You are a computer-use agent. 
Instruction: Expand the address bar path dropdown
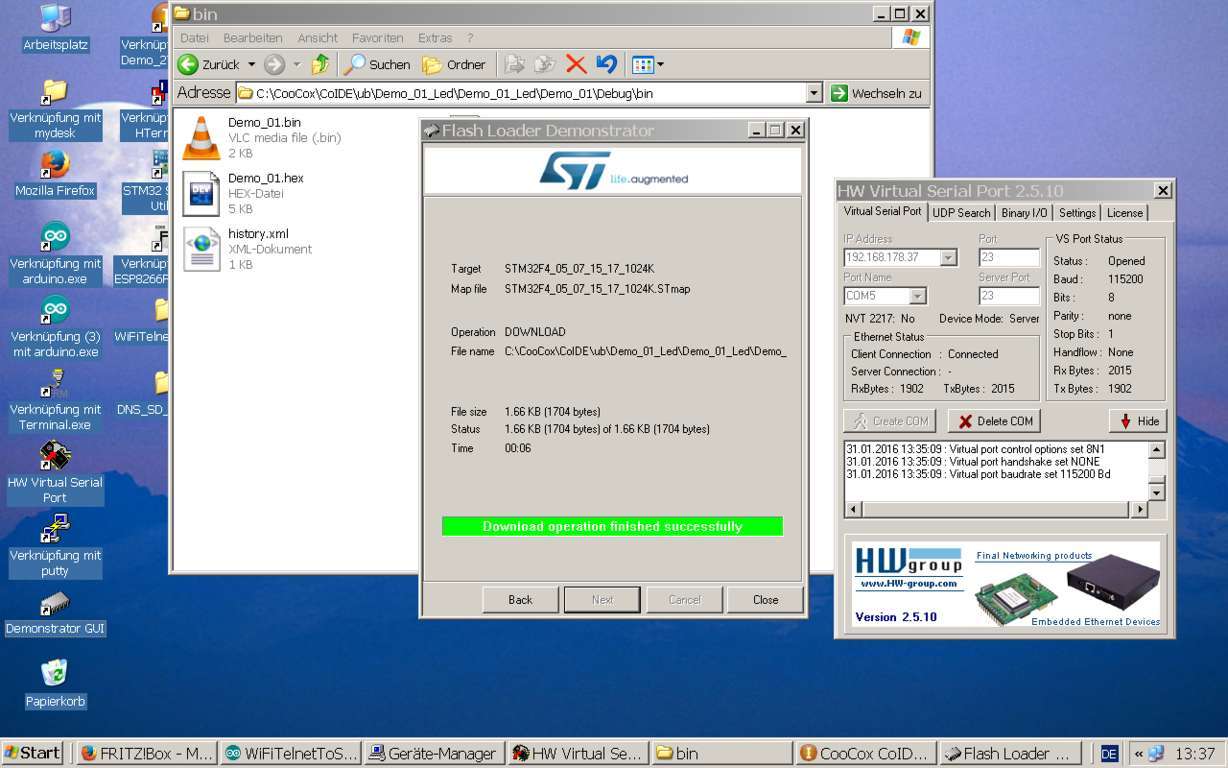point(813,93)
